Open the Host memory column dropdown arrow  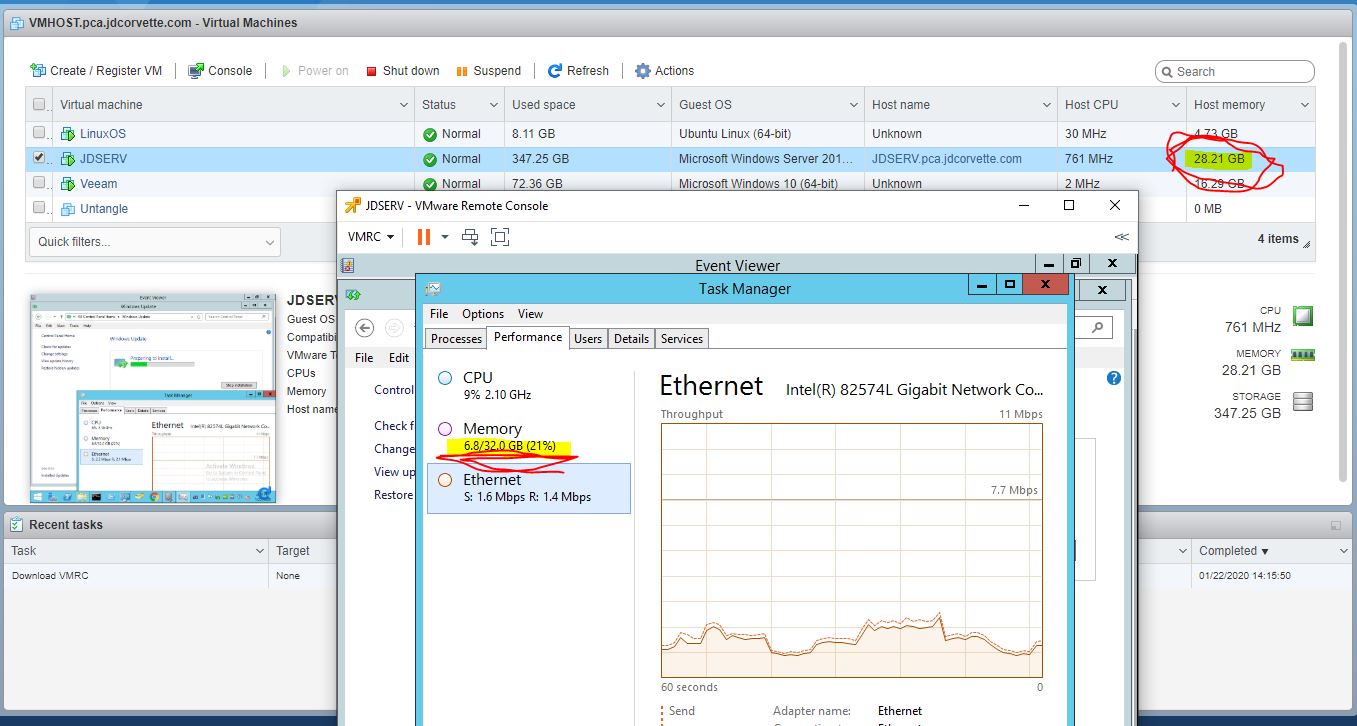pos(1304,105)
